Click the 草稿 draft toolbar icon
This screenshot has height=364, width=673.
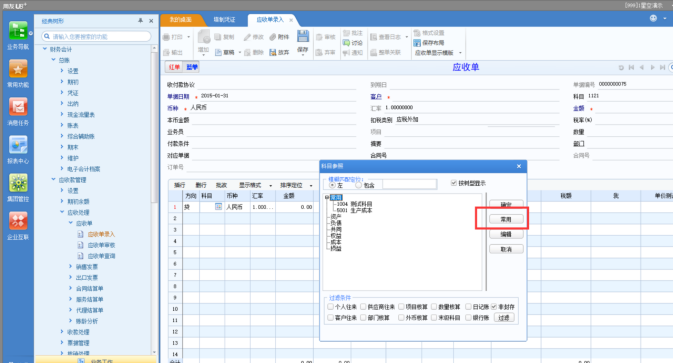tap(218, 52)
